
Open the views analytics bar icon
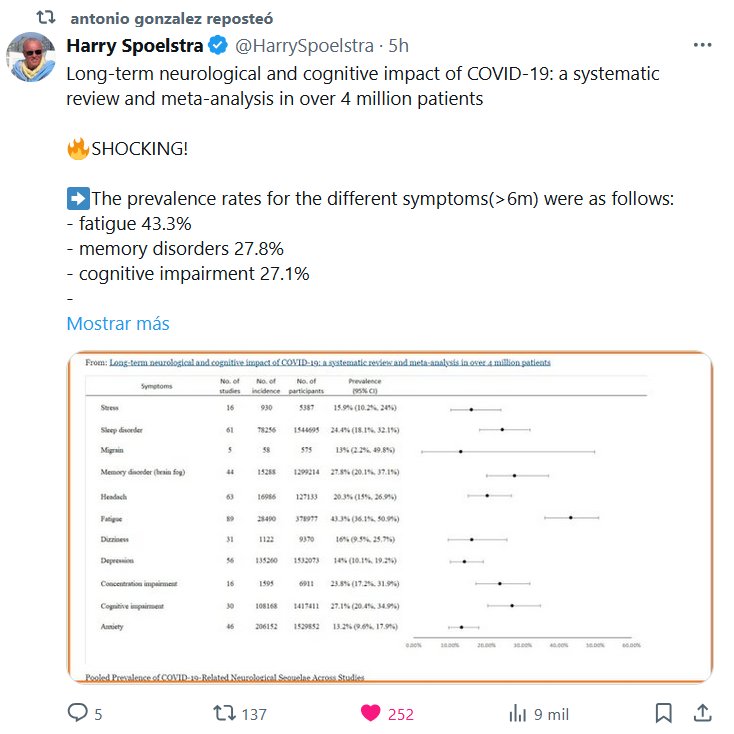click(x=518, y=713)
